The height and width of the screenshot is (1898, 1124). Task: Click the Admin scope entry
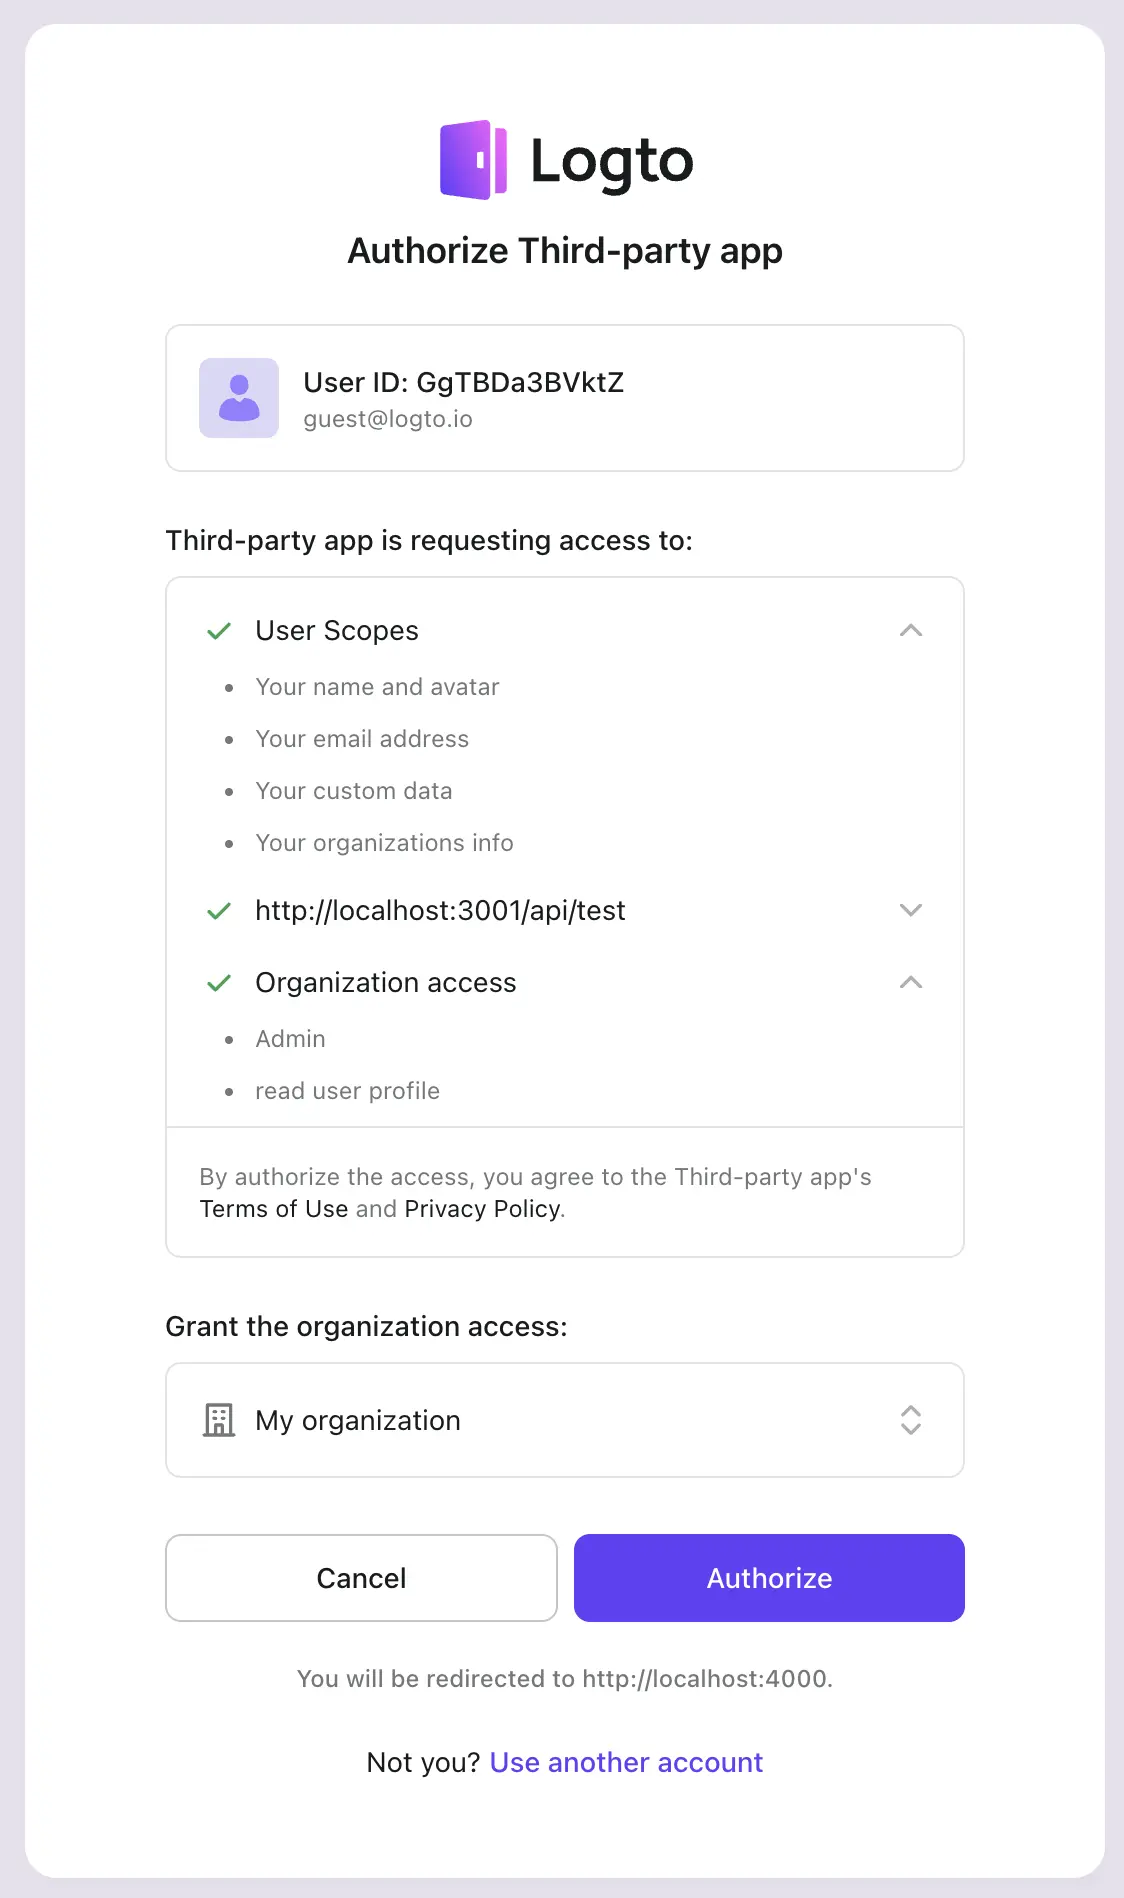tap(290, 1039)
